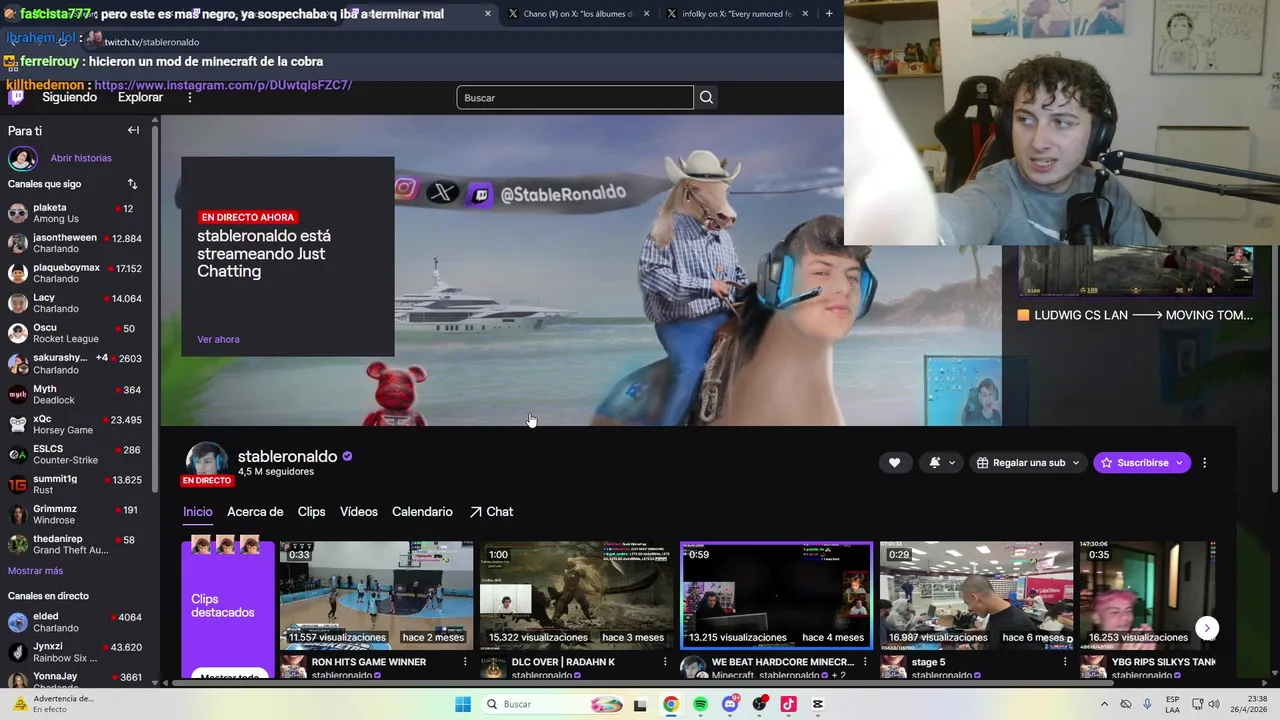Open the Explorar page
The image size is (1280, 720).
140,98
